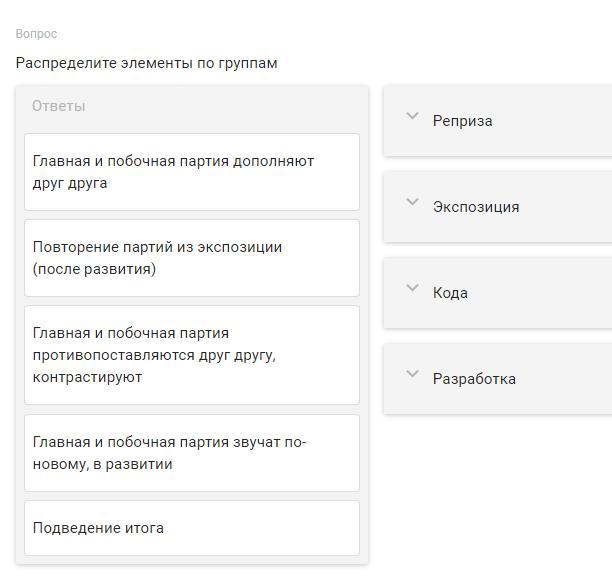Select answer card 'Подведение итога'
612x586 pixels.
click(x=191, y=528)
